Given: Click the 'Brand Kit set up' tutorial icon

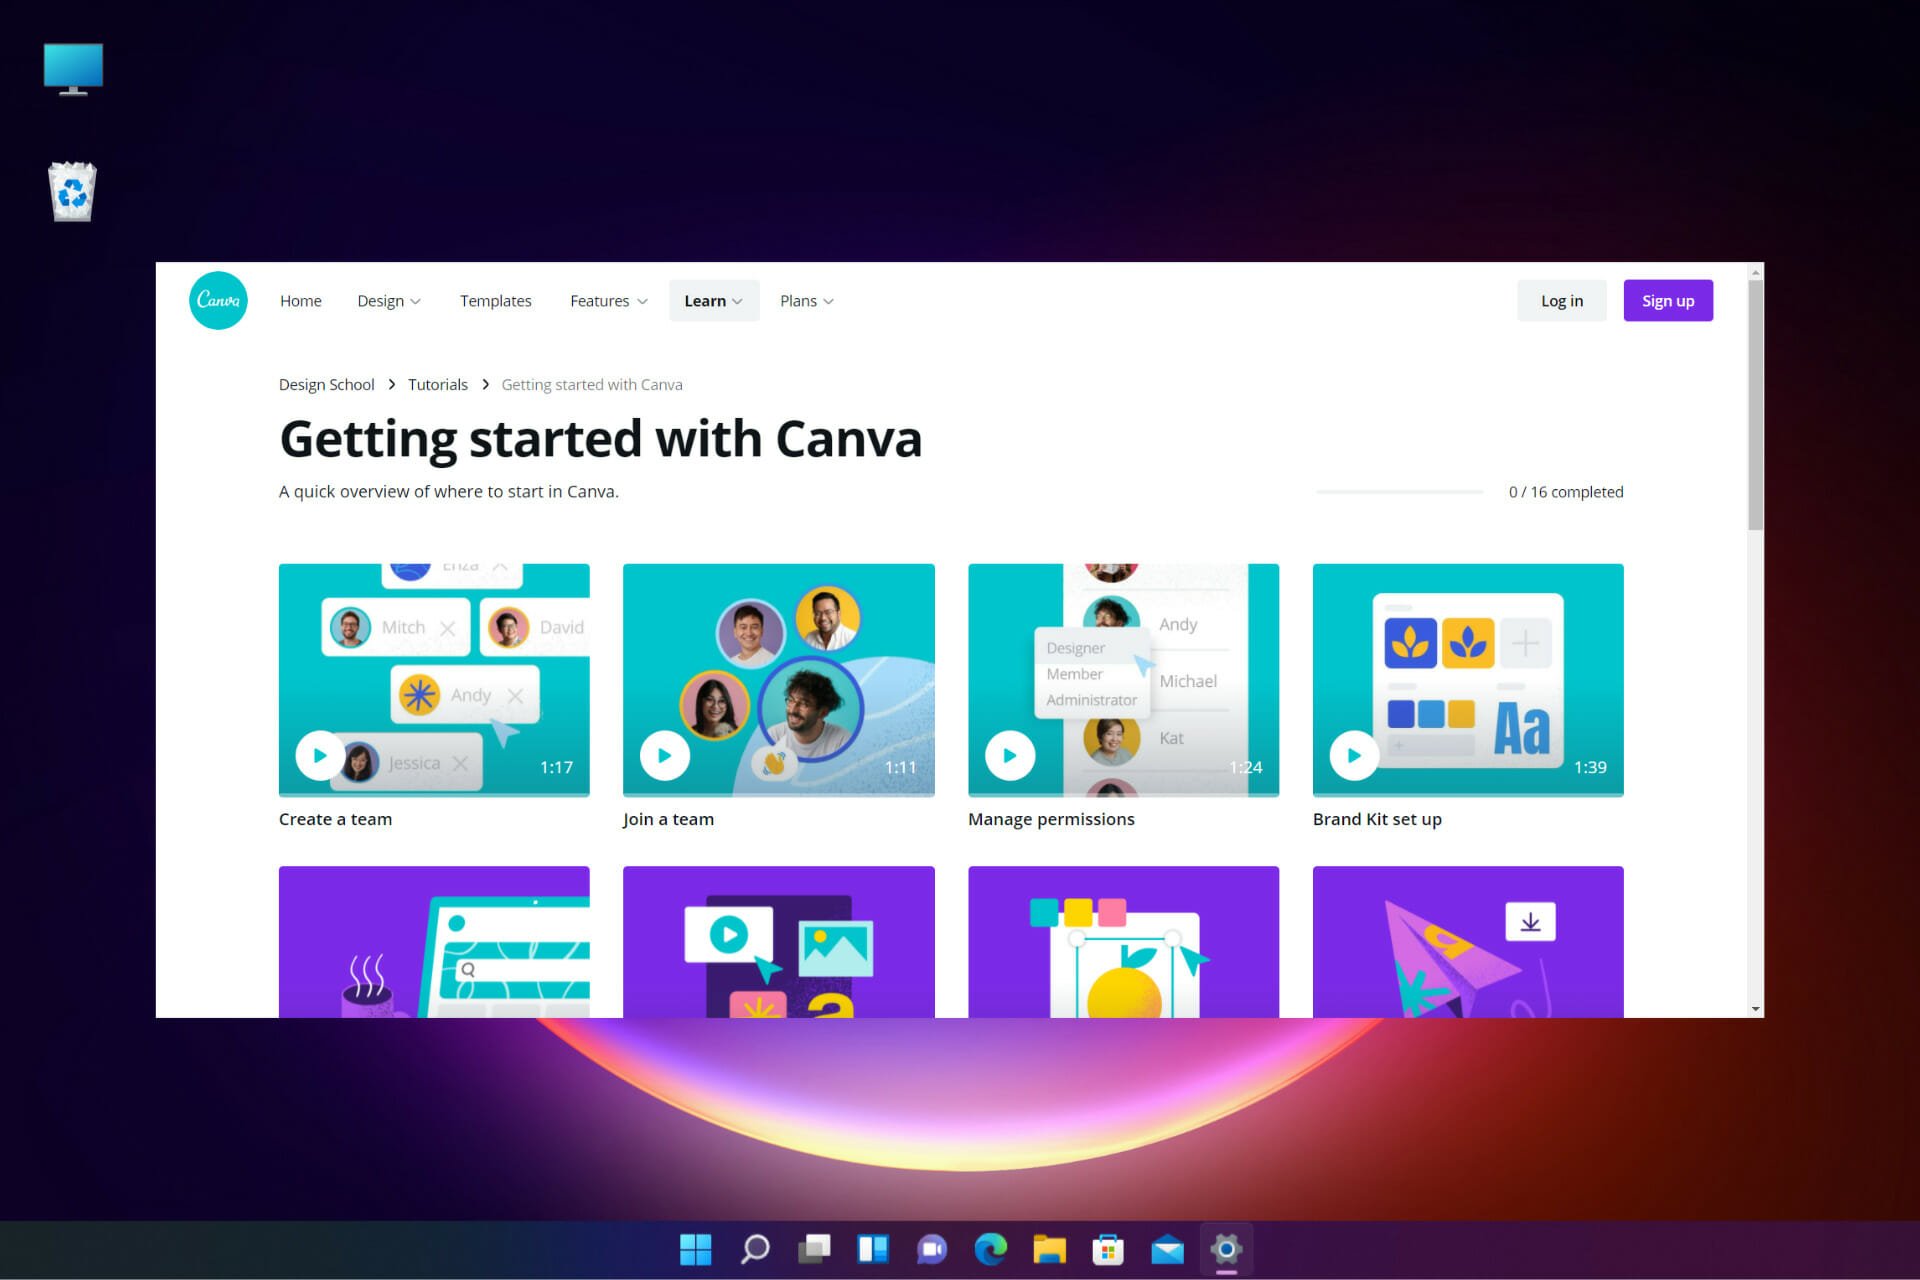Looking at the screenshot, I should [x=1467, y=679].
